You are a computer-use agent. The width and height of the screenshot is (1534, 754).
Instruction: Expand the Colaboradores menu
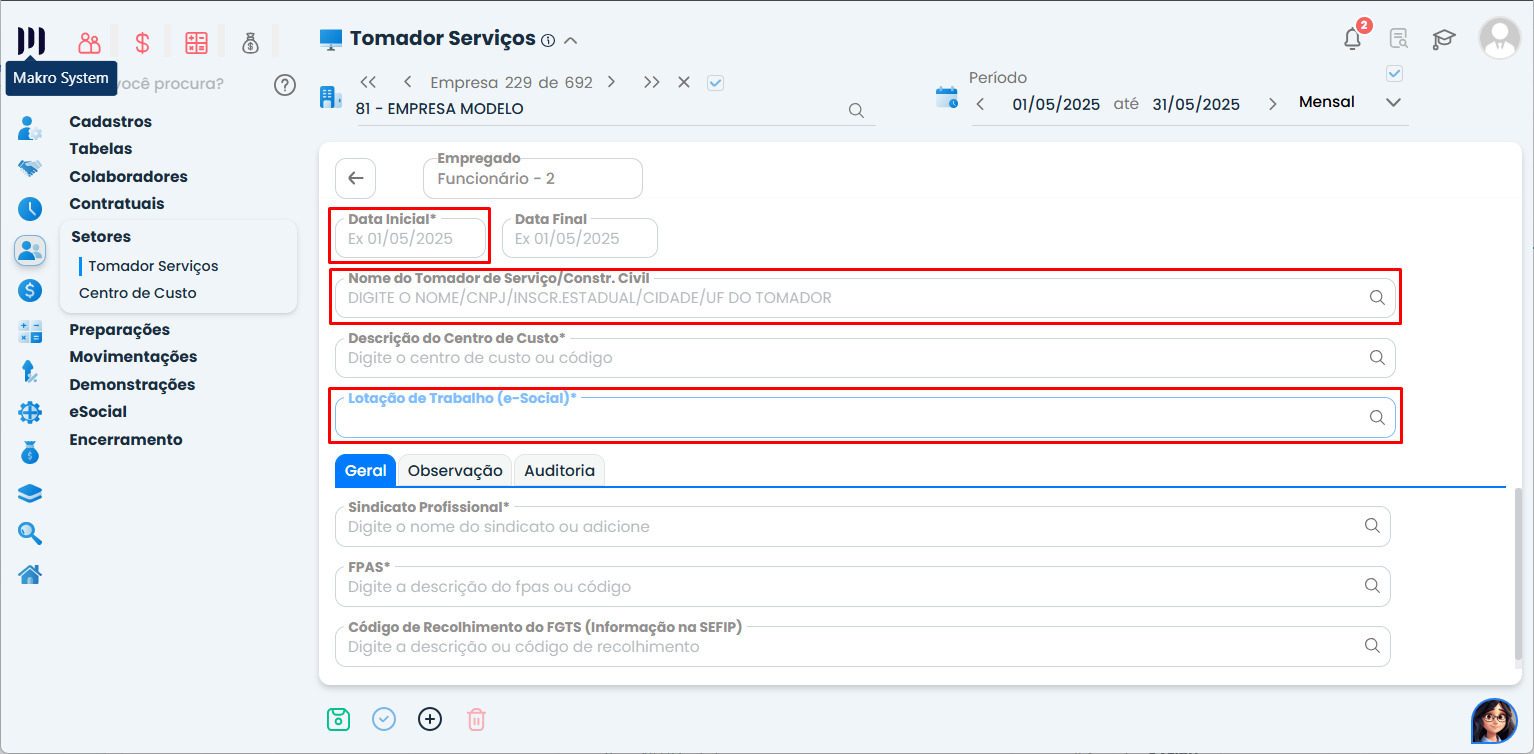pos(128,177)
